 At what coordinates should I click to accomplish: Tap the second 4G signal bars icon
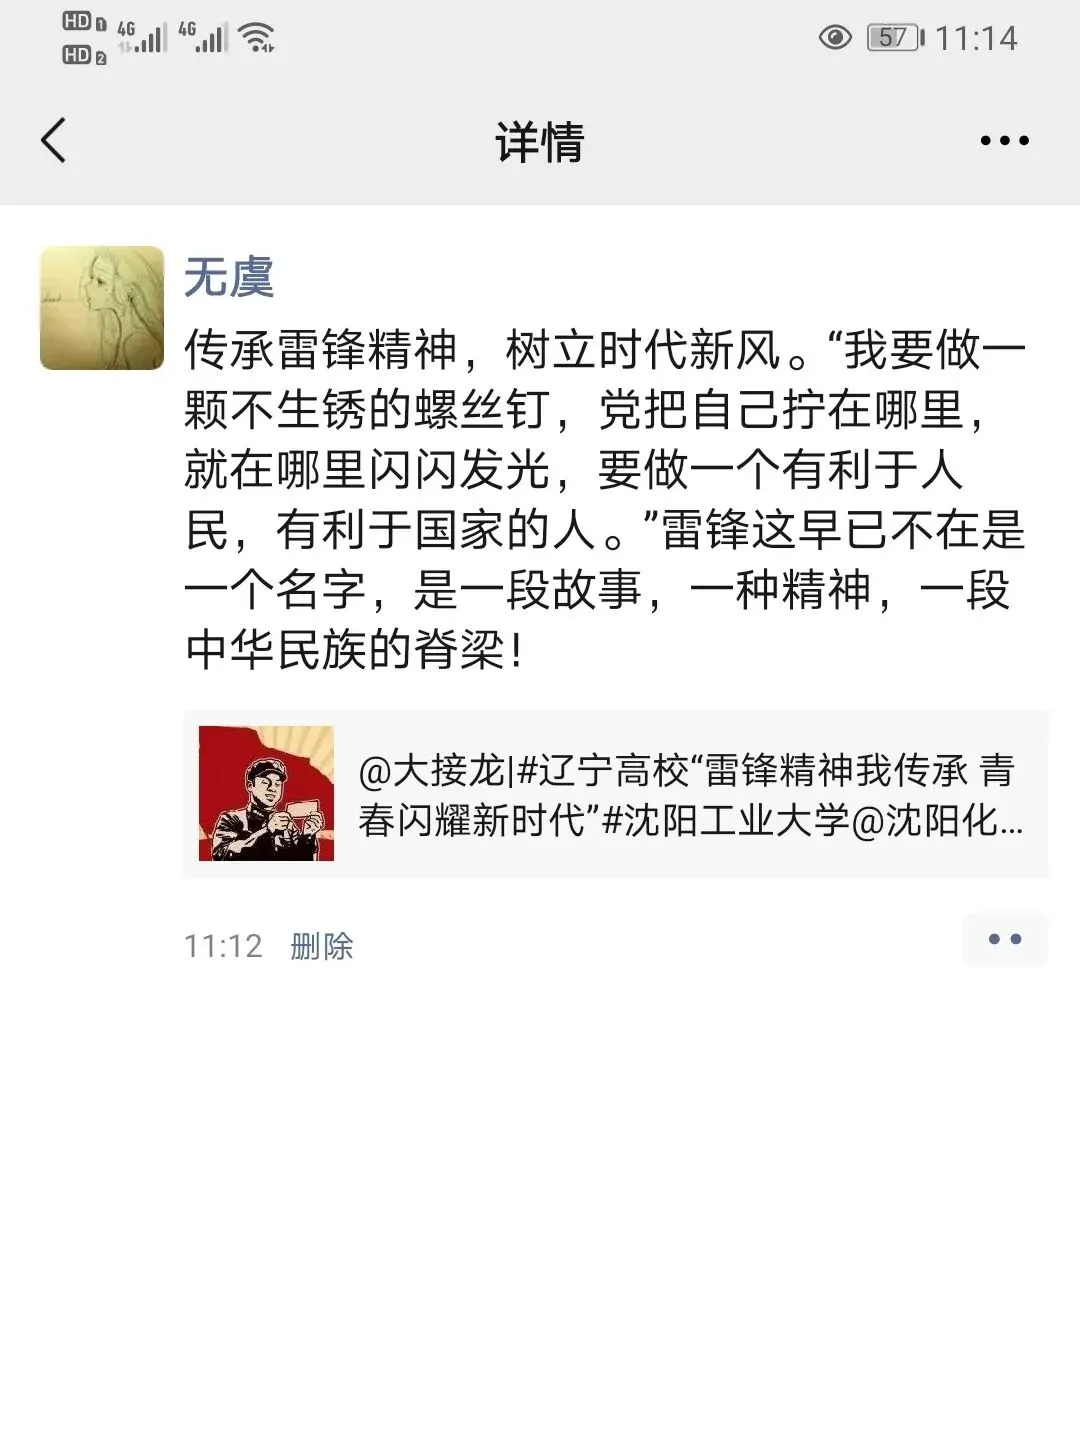203,37
